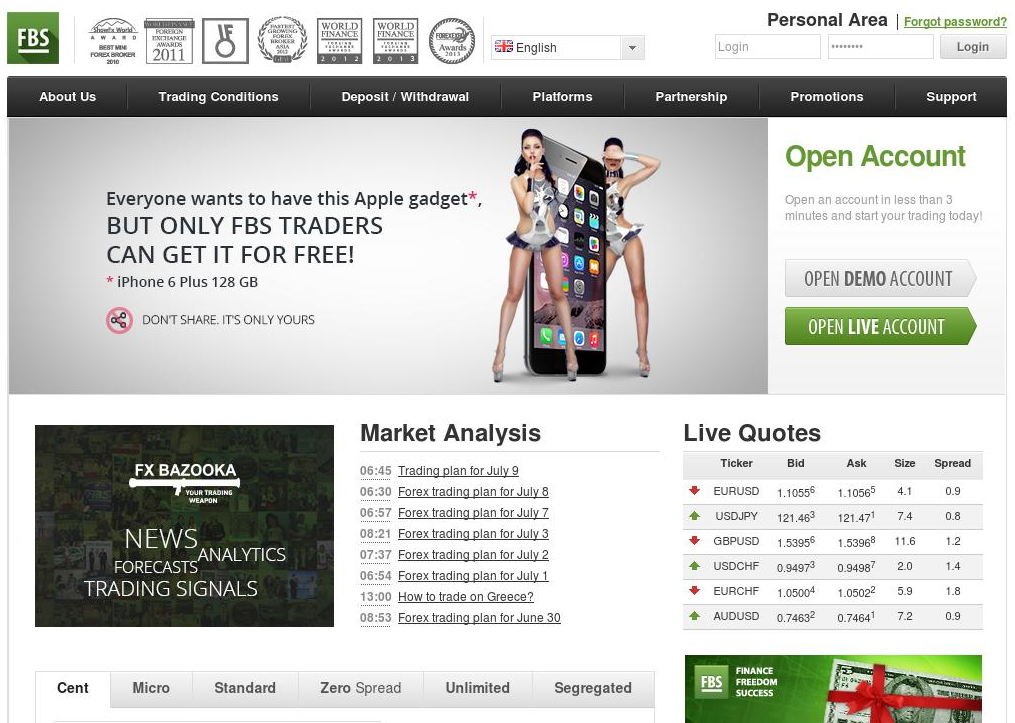
Task: Click the Live Quotes heading
Action: 752,433
